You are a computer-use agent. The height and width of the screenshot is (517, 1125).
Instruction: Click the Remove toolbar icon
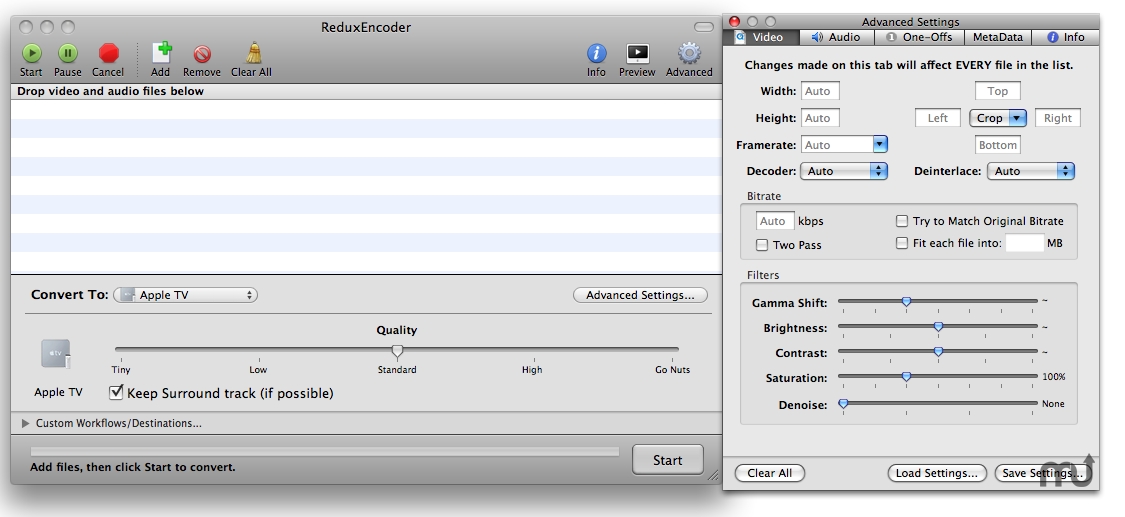pyautogui.click(x=202, y=54)
